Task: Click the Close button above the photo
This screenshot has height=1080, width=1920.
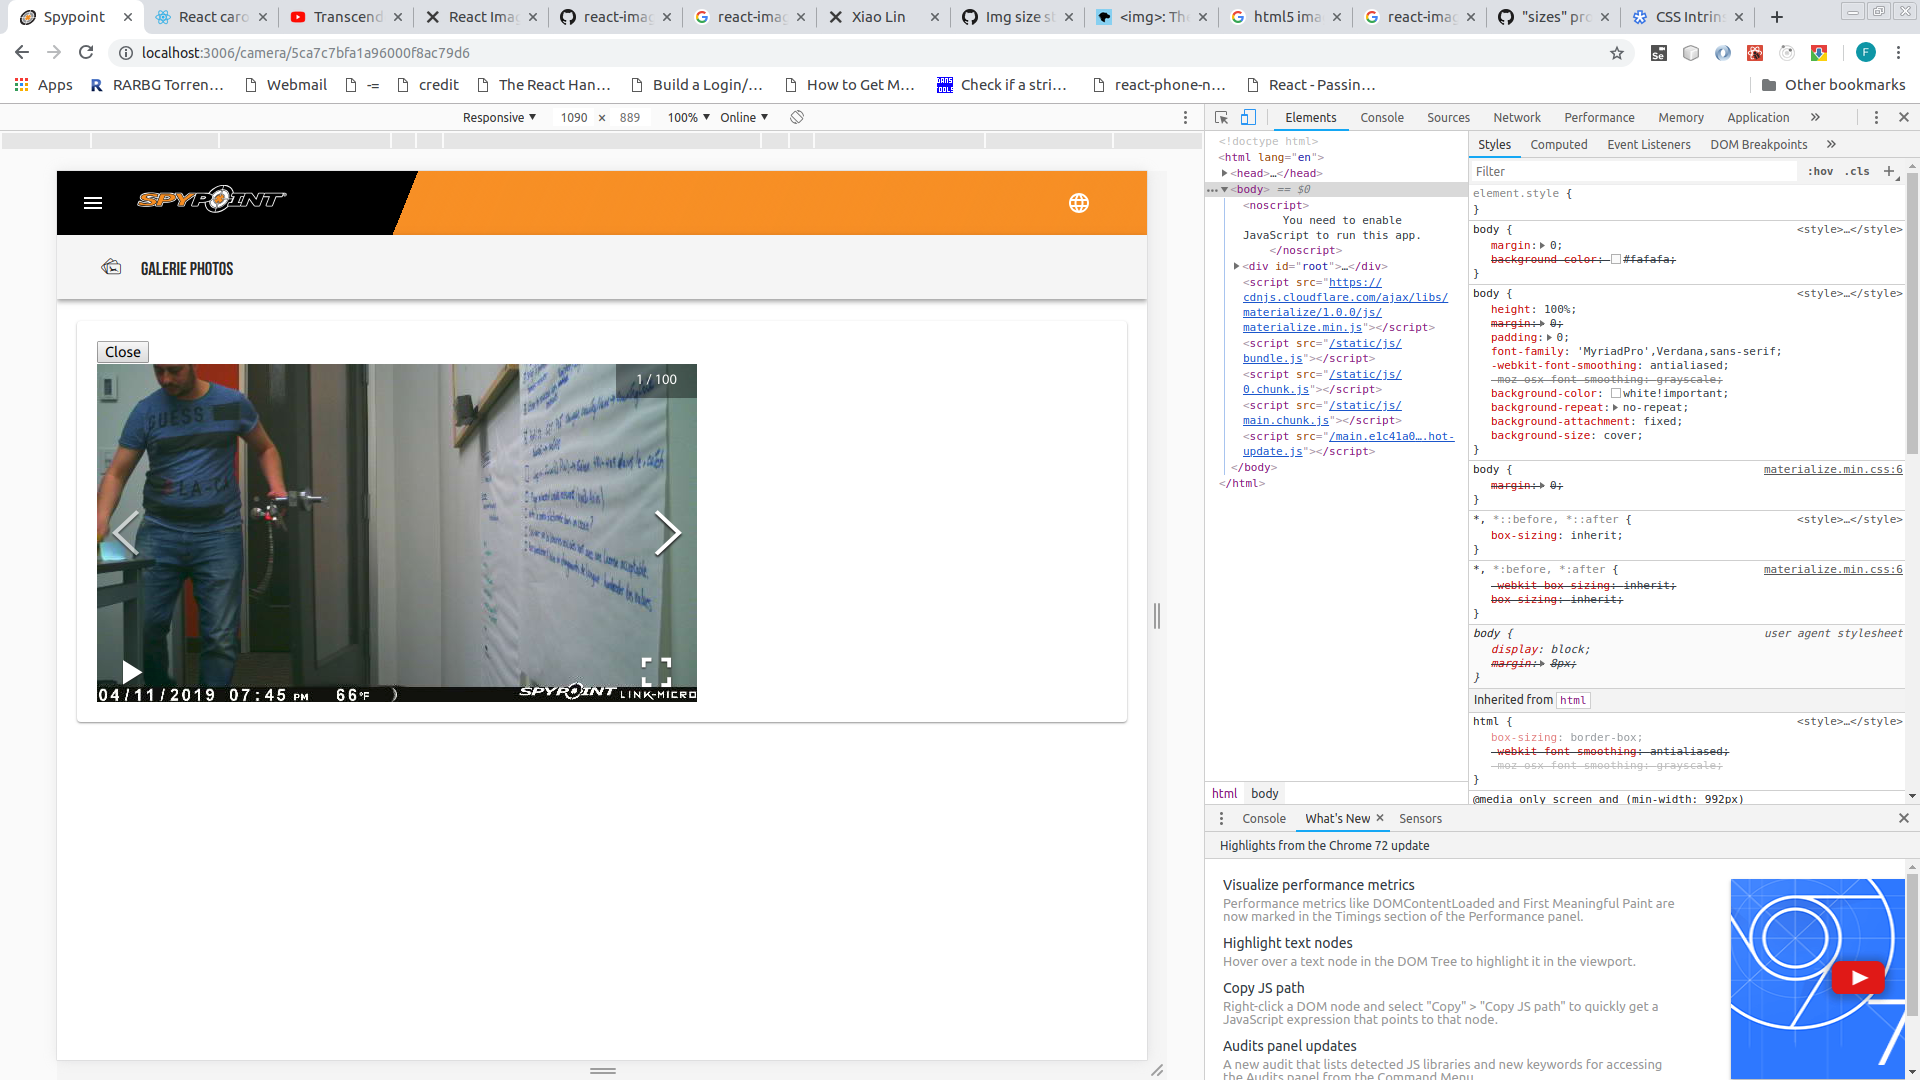Action: tap(122, 351)
